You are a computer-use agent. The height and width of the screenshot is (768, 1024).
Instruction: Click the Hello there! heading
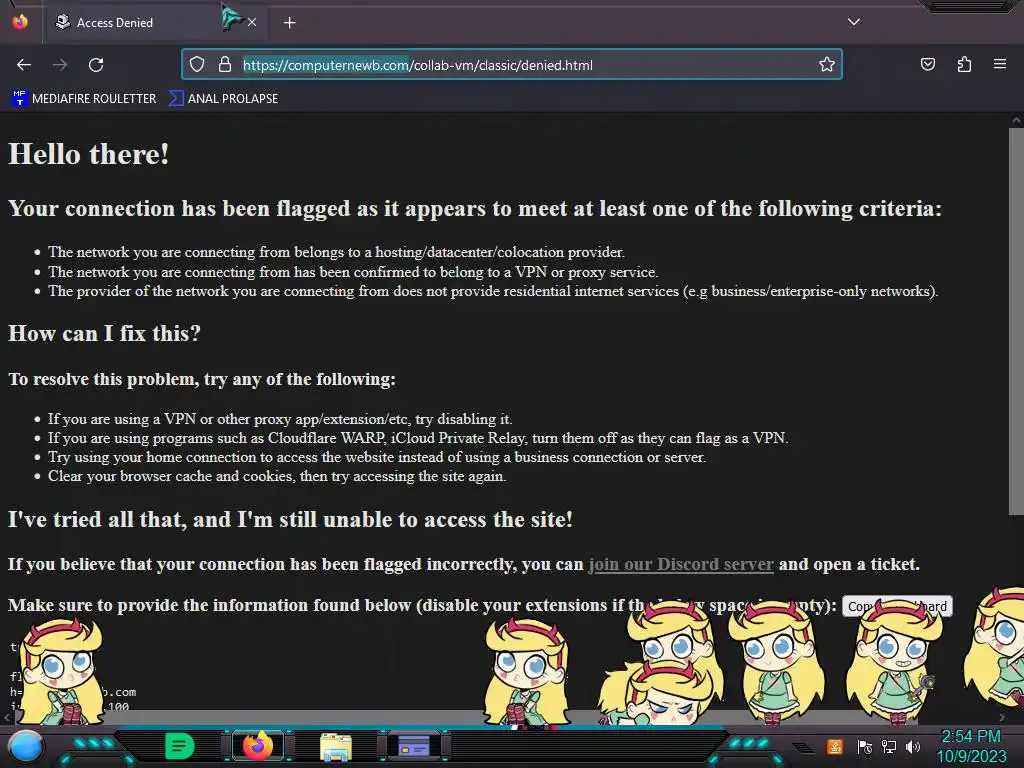(x=89, y=155)
